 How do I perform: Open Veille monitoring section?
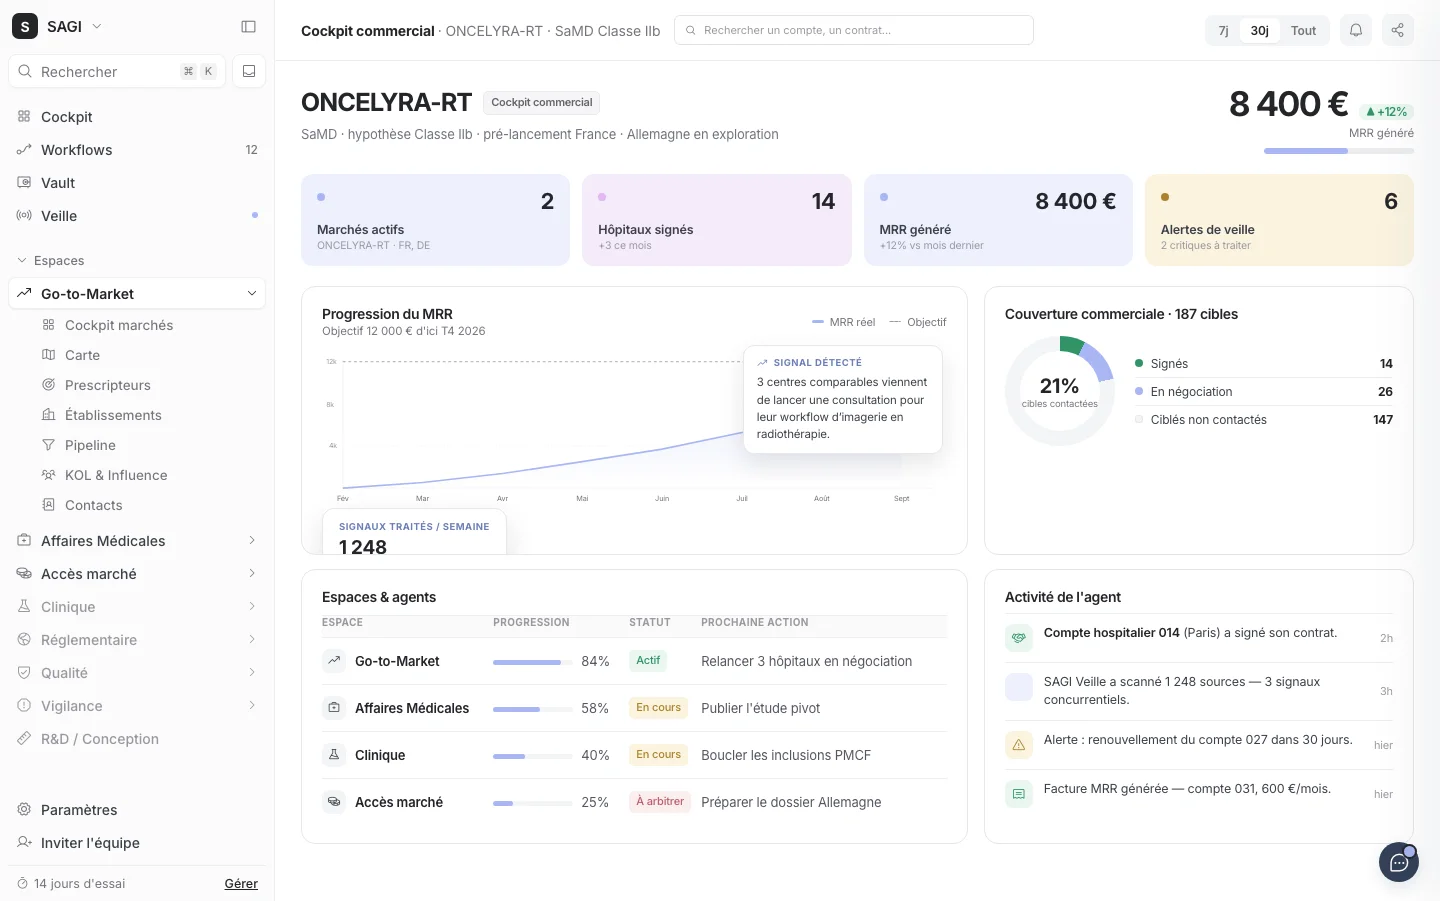point(137,216)
